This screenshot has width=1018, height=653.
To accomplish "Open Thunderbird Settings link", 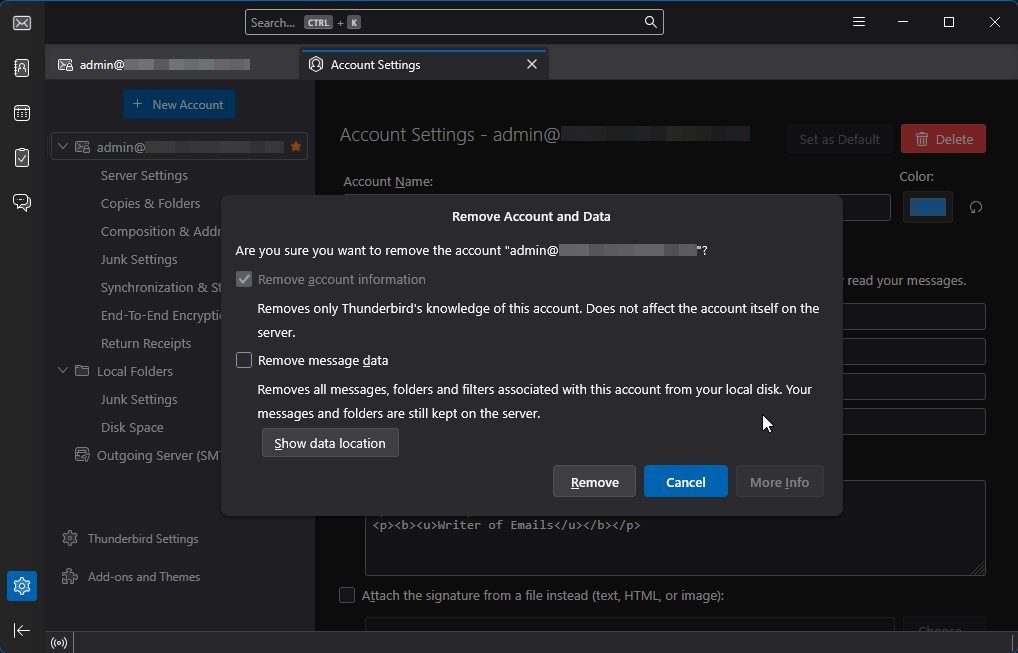I will click(x=143, y=538).
